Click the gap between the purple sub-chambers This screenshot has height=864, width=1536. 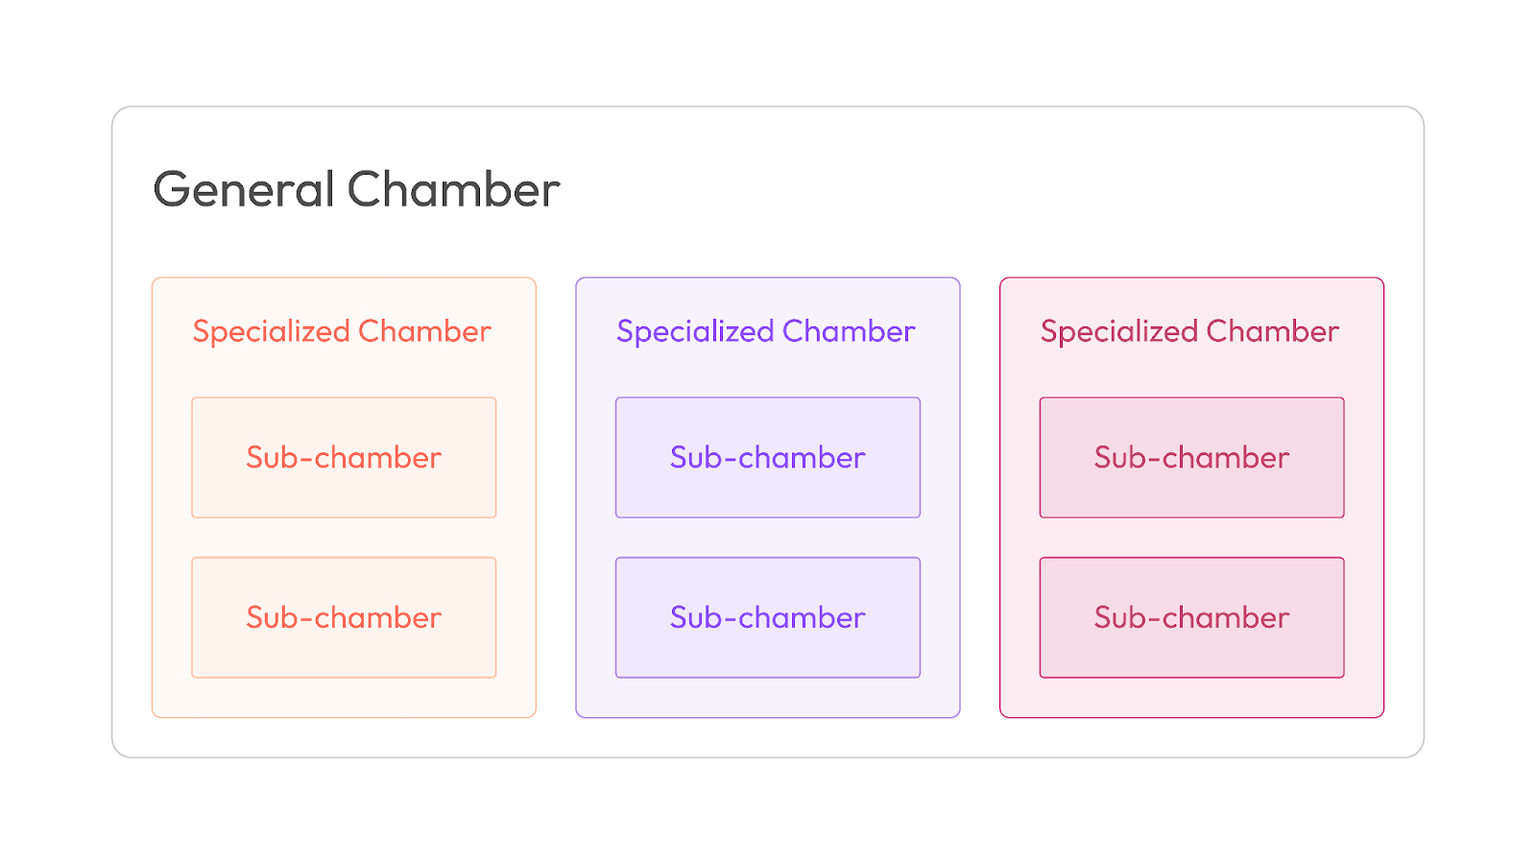click(768, 537)
